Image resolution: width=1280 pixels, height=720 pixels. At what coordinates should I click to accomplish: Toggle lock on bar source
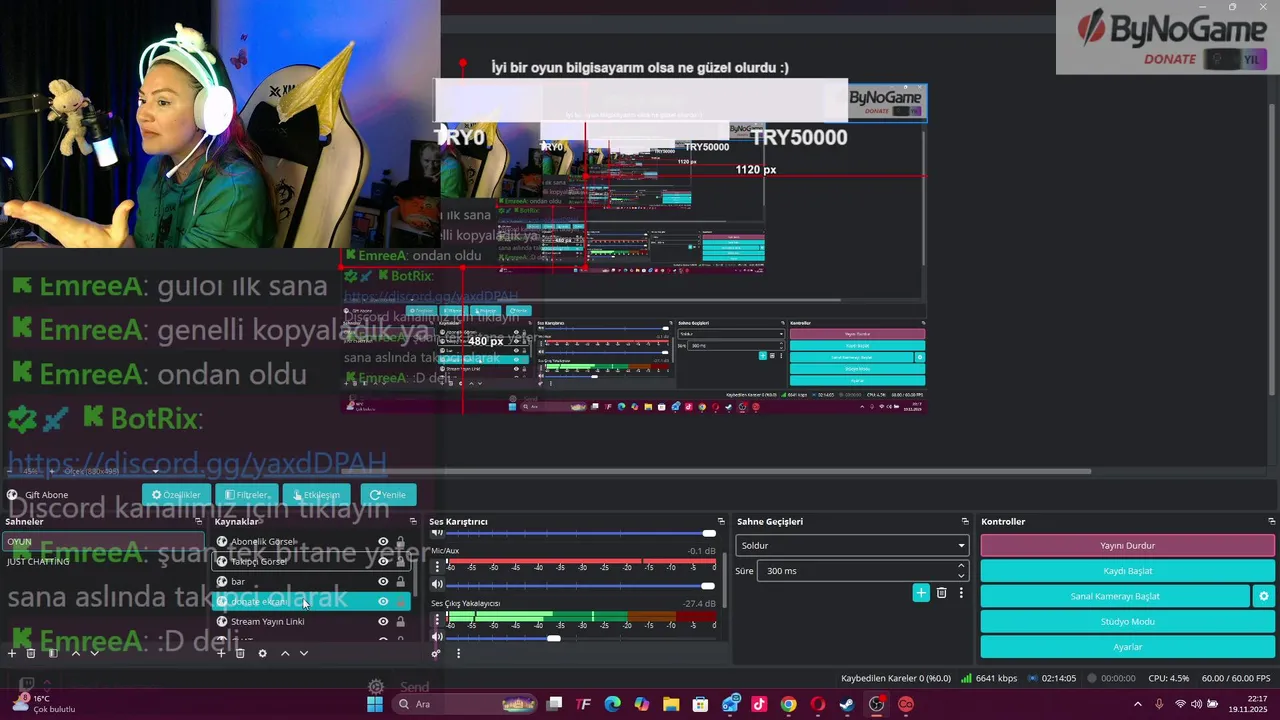pyautogui.click(x=401, y=582)
